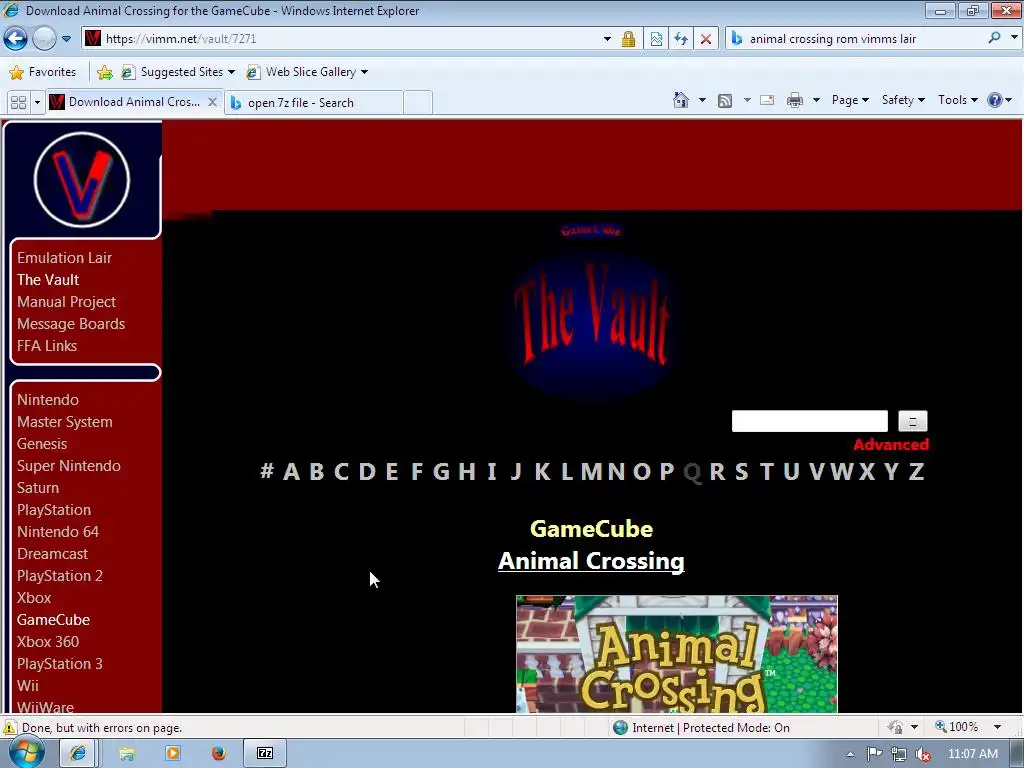The width and height of the screenshot is (1024, 768).
Task: Close the Download Animal Crossing tab
Action: (212, 102)
